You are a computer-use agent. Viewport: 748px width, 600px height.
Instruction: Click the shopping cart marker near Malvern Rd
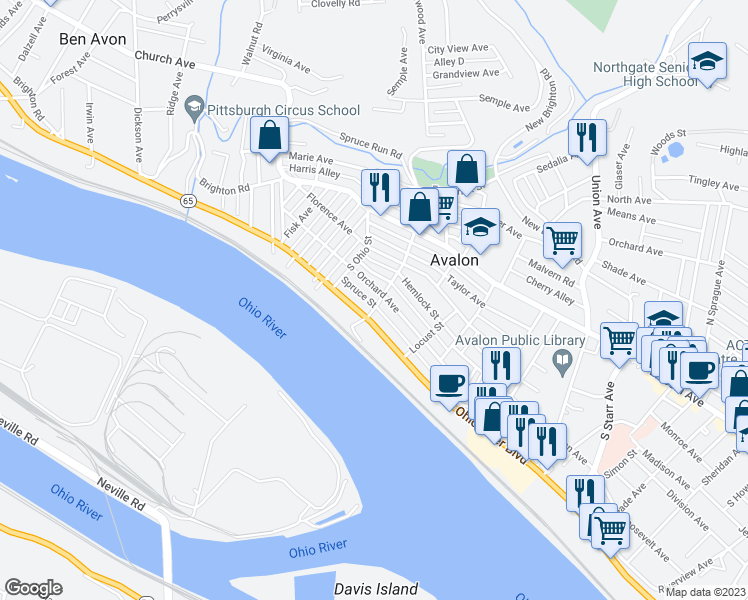click(x=562, y=244)
